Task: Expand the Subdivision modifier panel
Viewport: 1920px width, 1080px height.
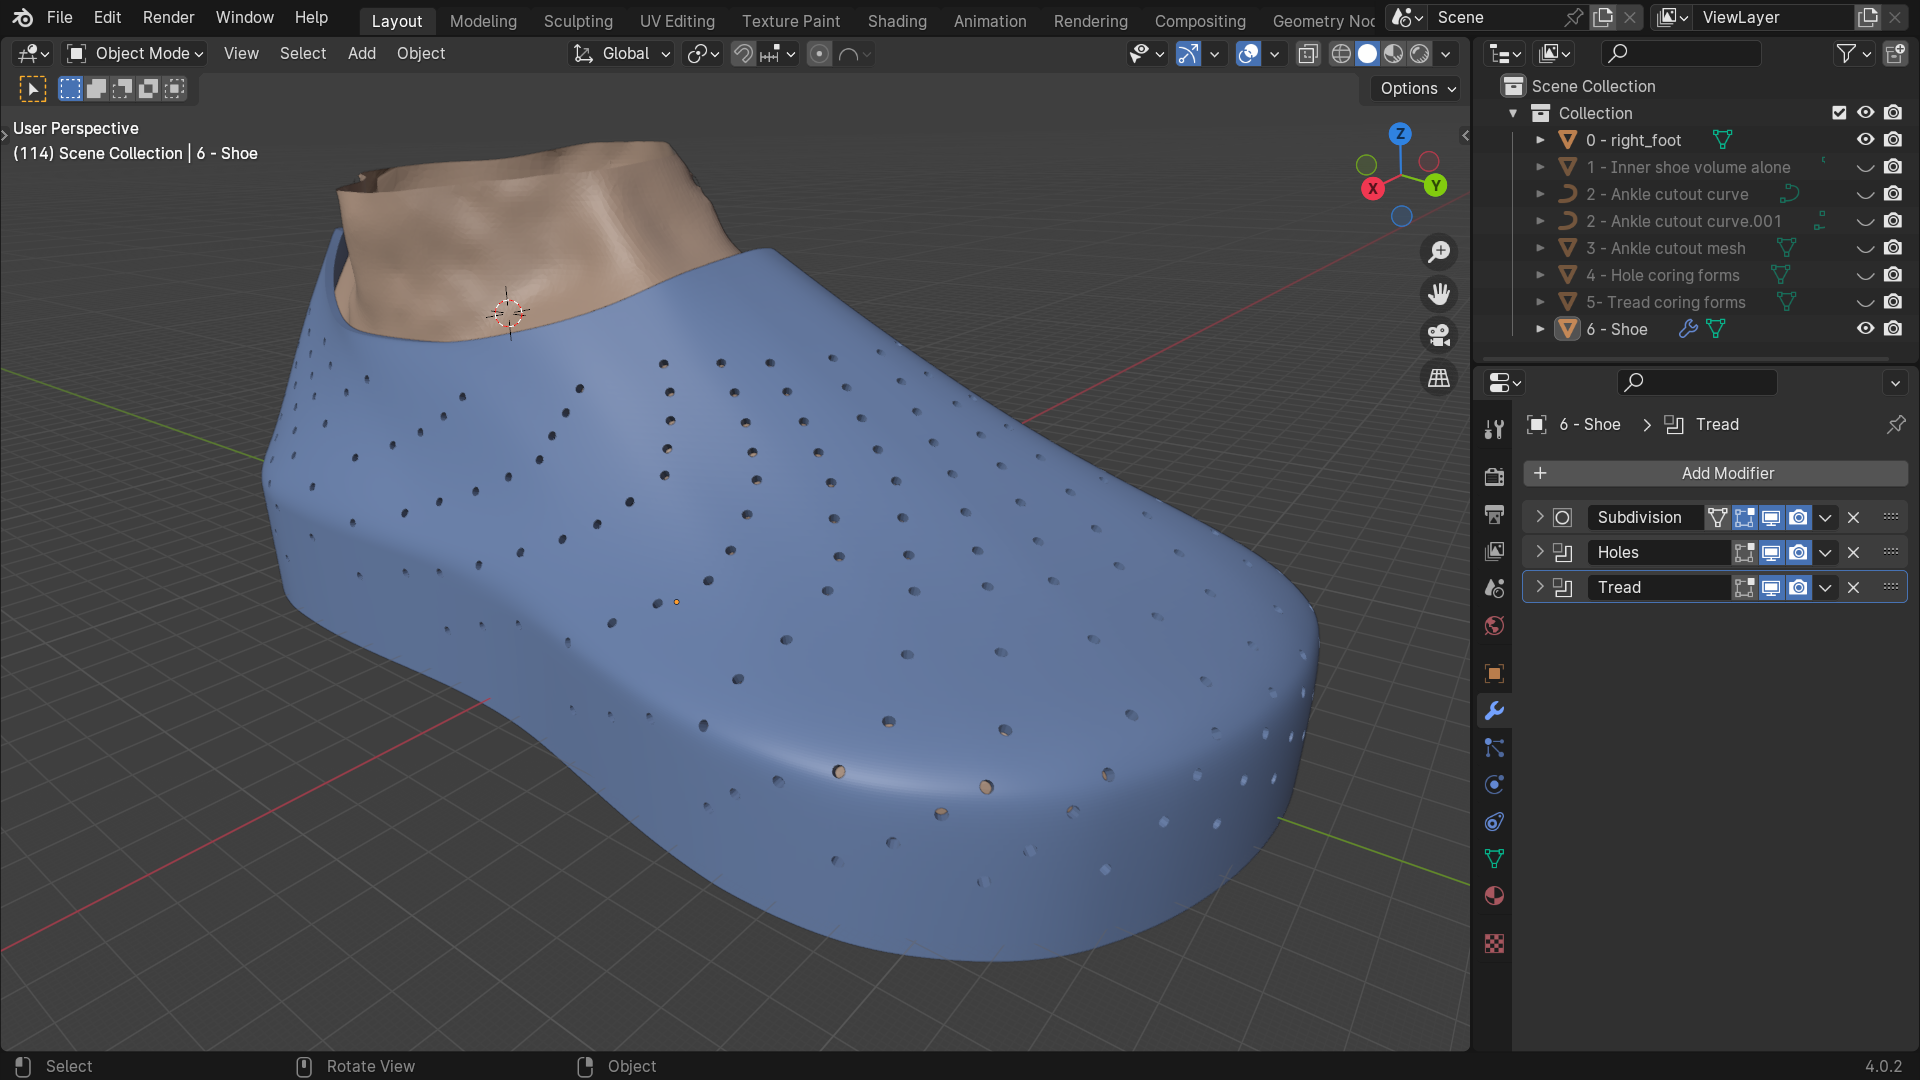Action: pyautogui.click(x=1540, y=517)
